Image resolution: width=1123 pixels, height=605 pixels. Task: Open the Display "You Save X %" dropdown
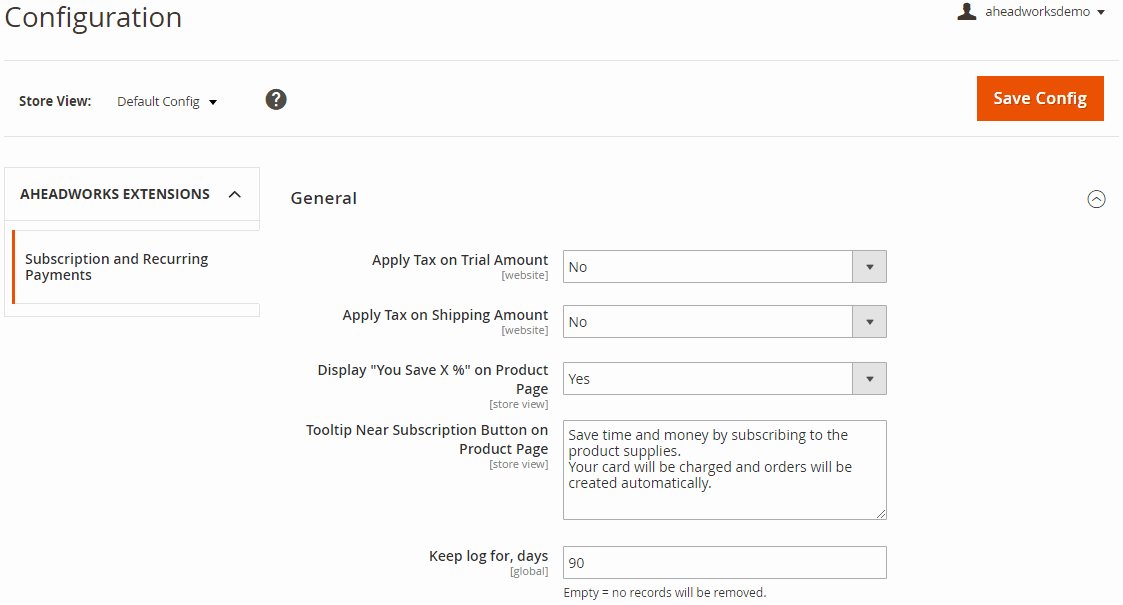coord(724,378)
